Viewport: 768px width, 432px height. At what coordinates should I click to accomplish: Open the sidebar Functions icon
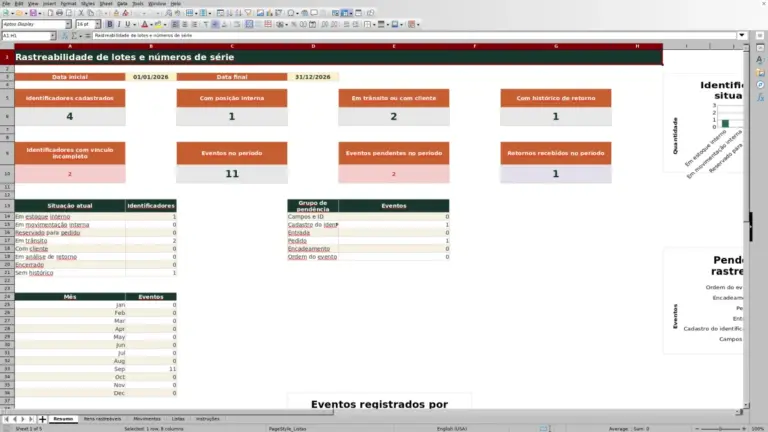(760, 97)
